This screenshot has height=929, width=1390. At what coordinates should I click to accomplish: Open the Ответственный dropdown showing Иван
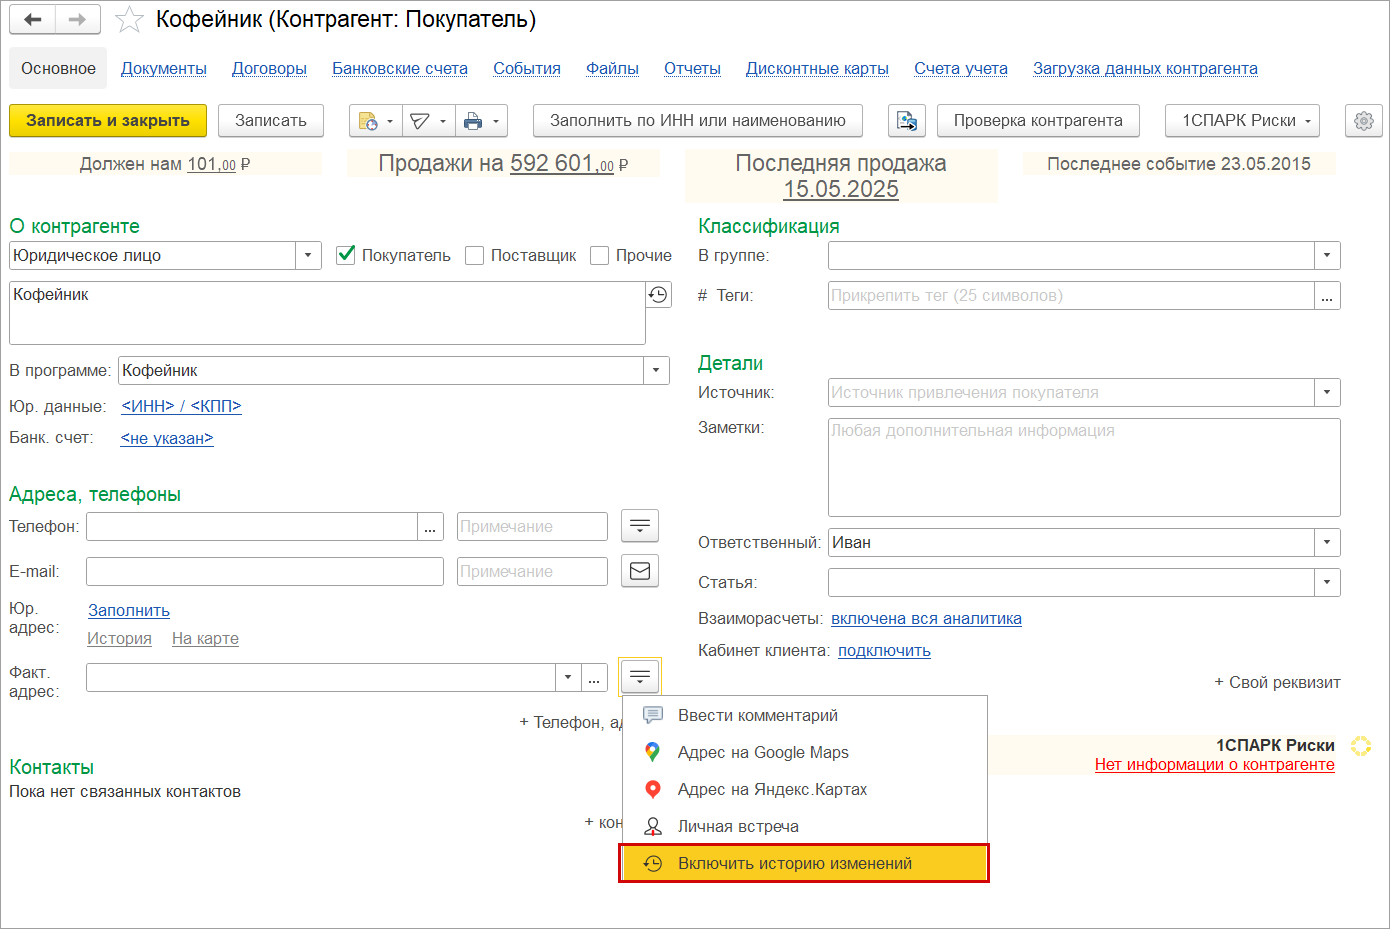1328,542
